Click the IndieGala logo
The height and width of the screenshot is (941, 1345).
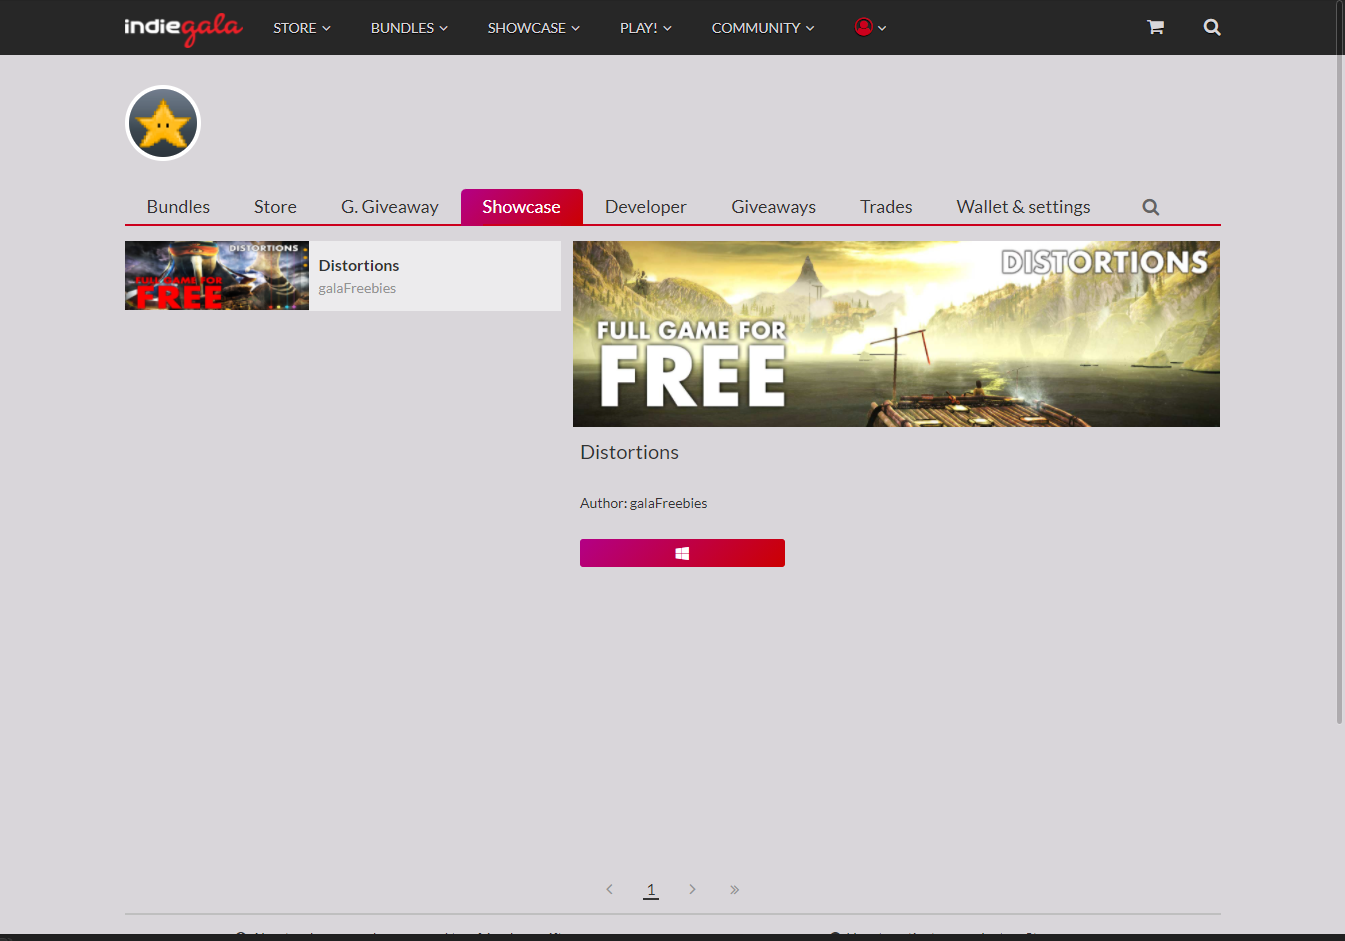[x=183, y=28]
